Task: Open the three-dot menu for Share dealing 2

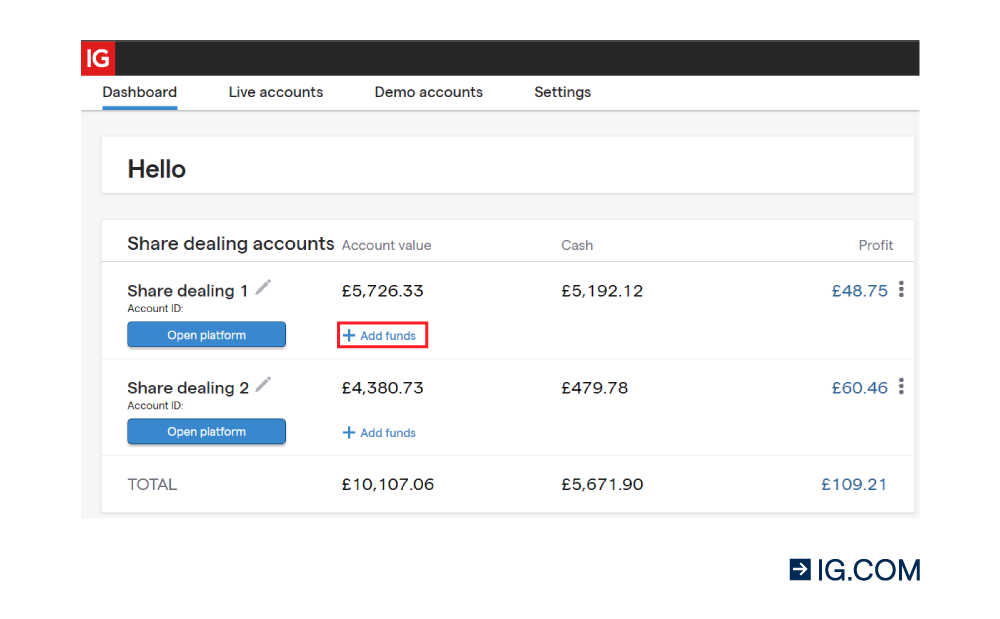Action: tap(901, 386)
